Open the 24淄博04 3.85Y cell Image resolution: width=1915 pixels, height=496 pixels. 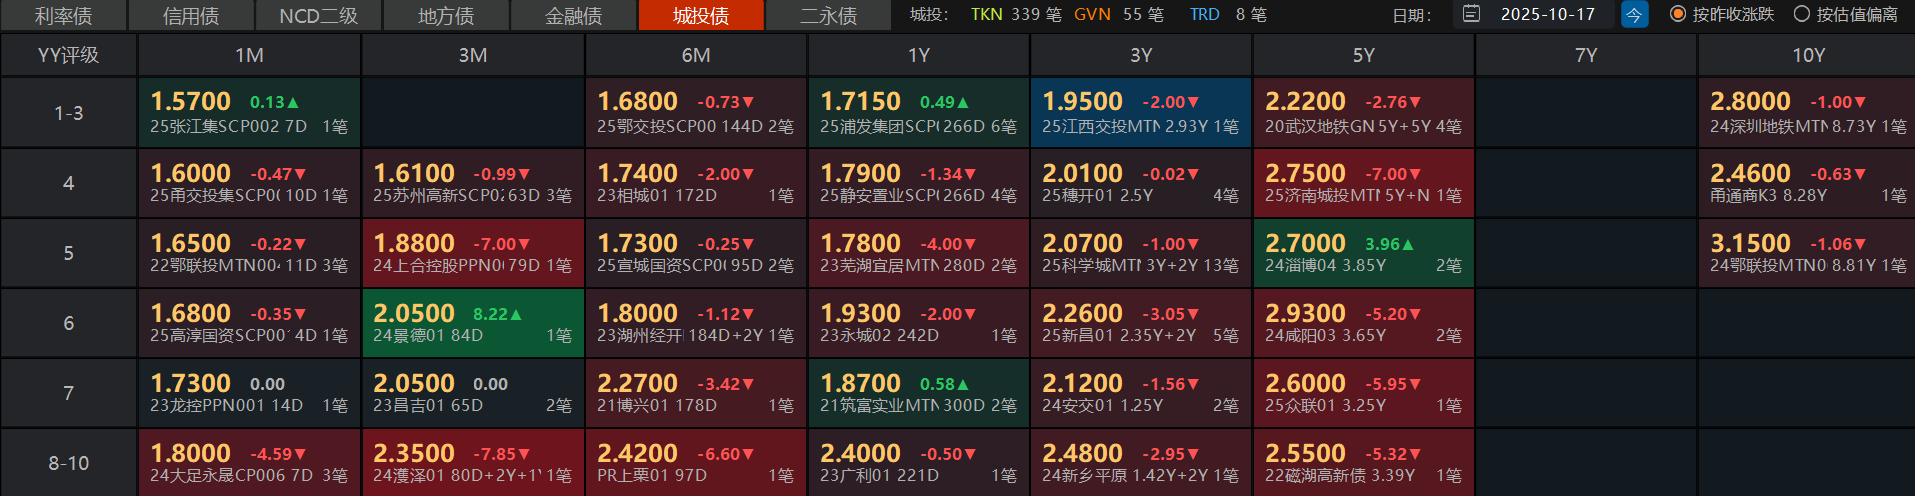pyautogui.click(x=1364, y=253)
